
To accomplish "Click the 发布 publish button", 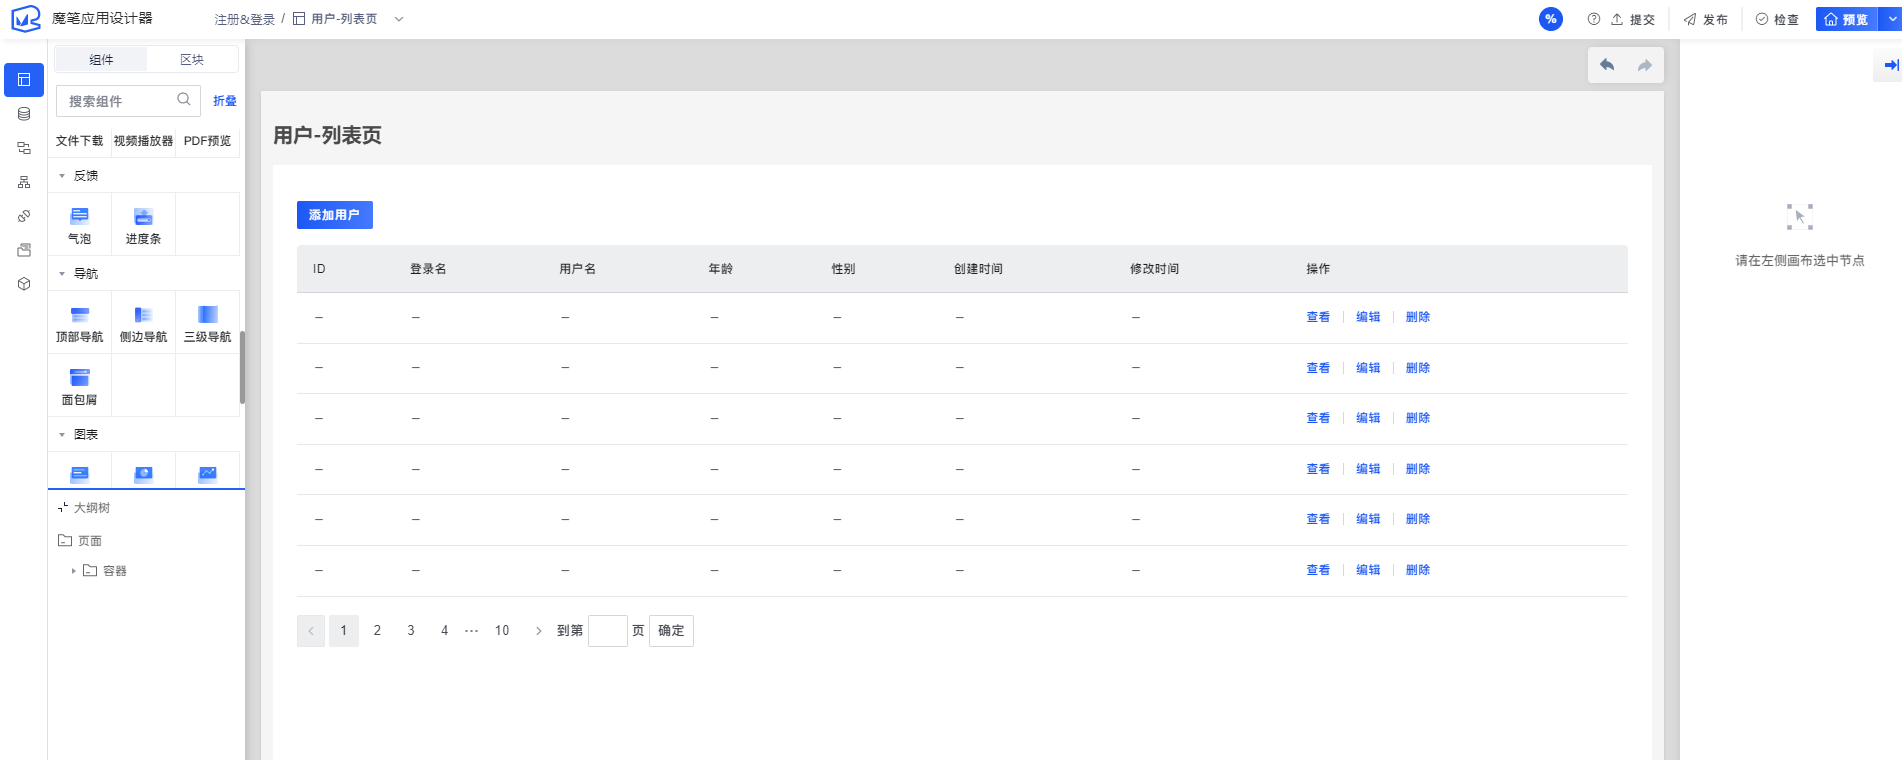I will coord(1706,19).
